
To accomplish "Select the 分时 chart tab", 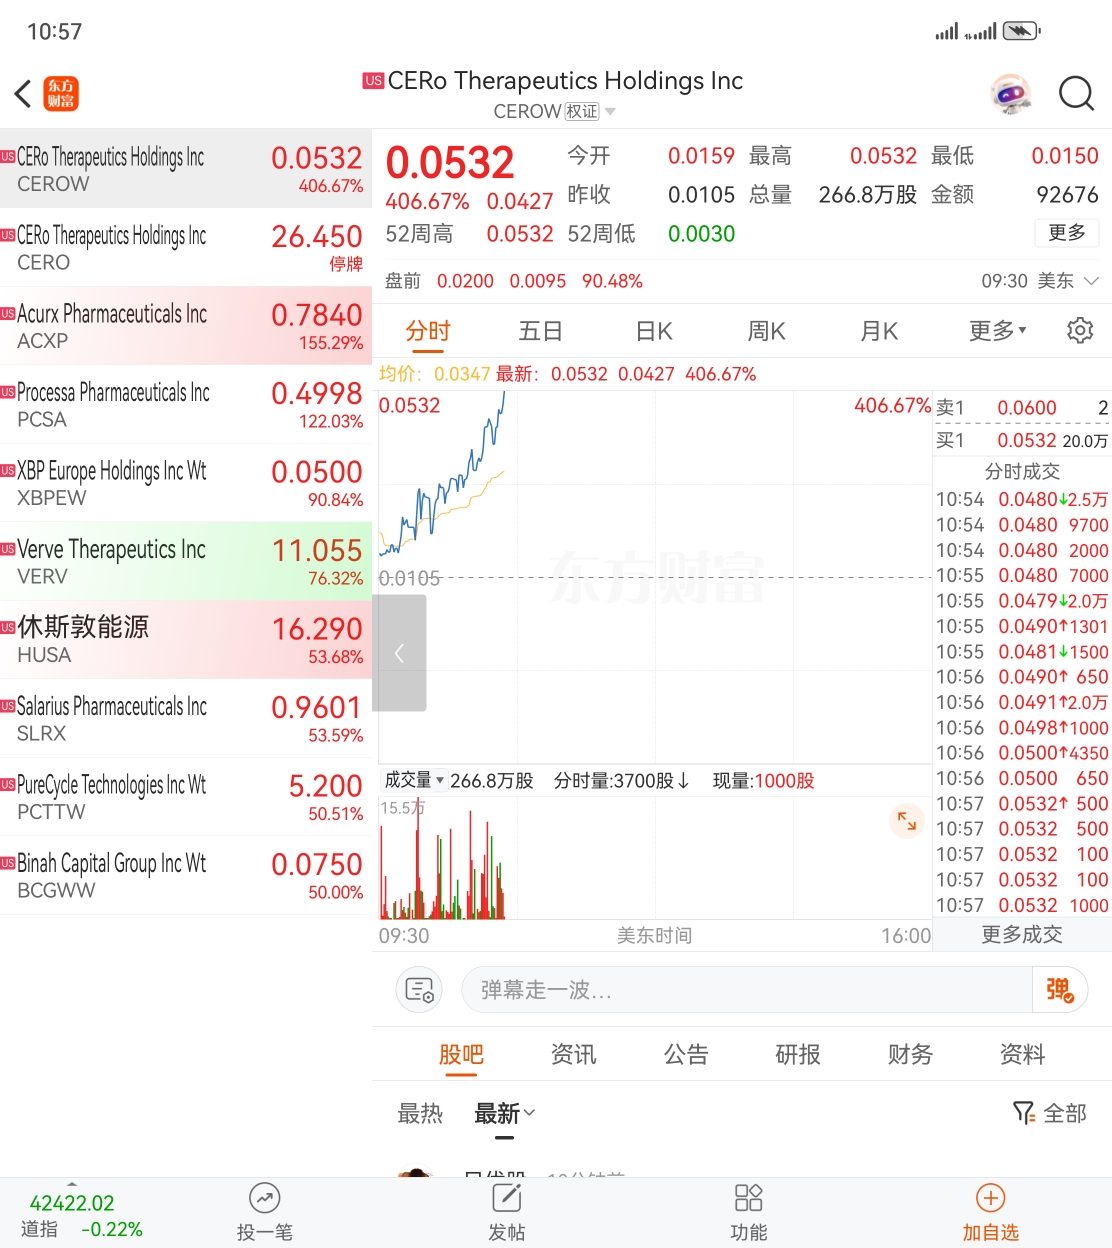I will (x=428, y=331).
